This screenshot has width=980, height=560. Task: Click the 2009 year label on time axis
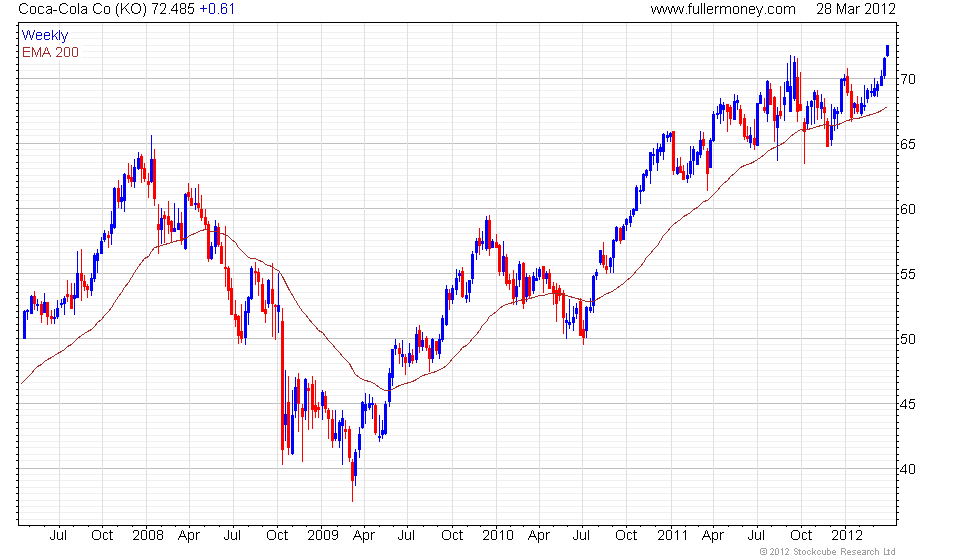point(322,536)
